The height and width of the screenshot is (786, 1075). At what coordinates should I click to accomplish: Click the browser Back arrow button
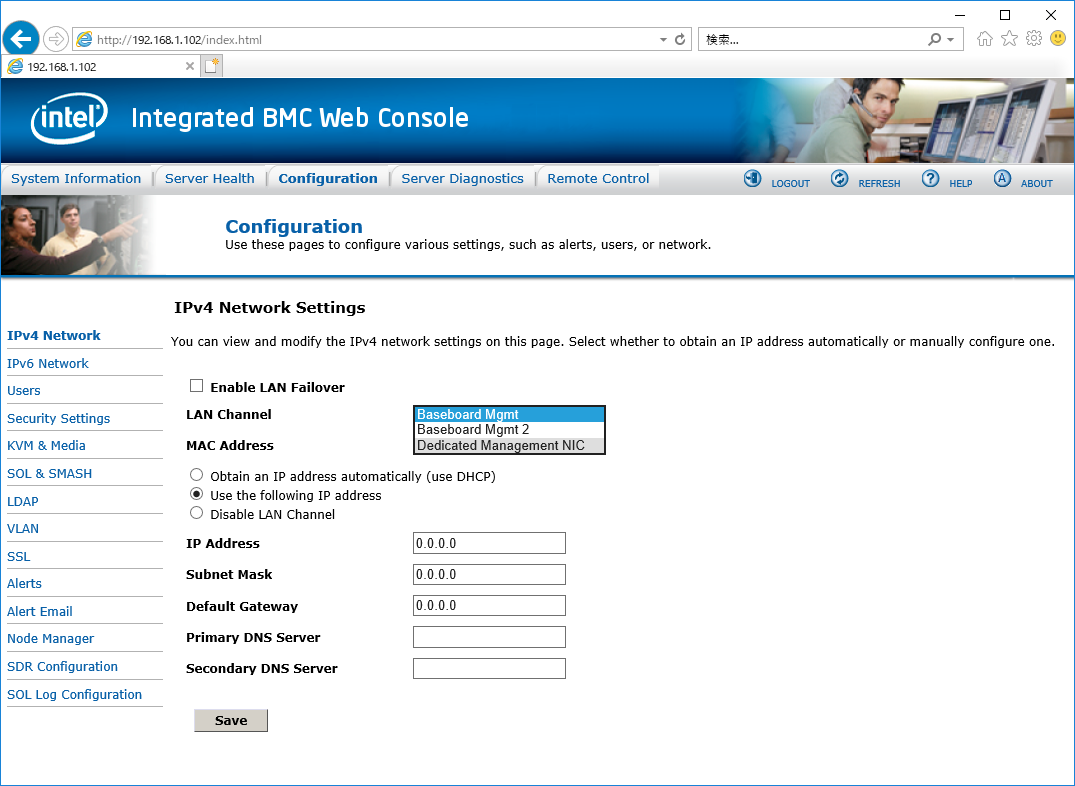(x=21, y=39)
